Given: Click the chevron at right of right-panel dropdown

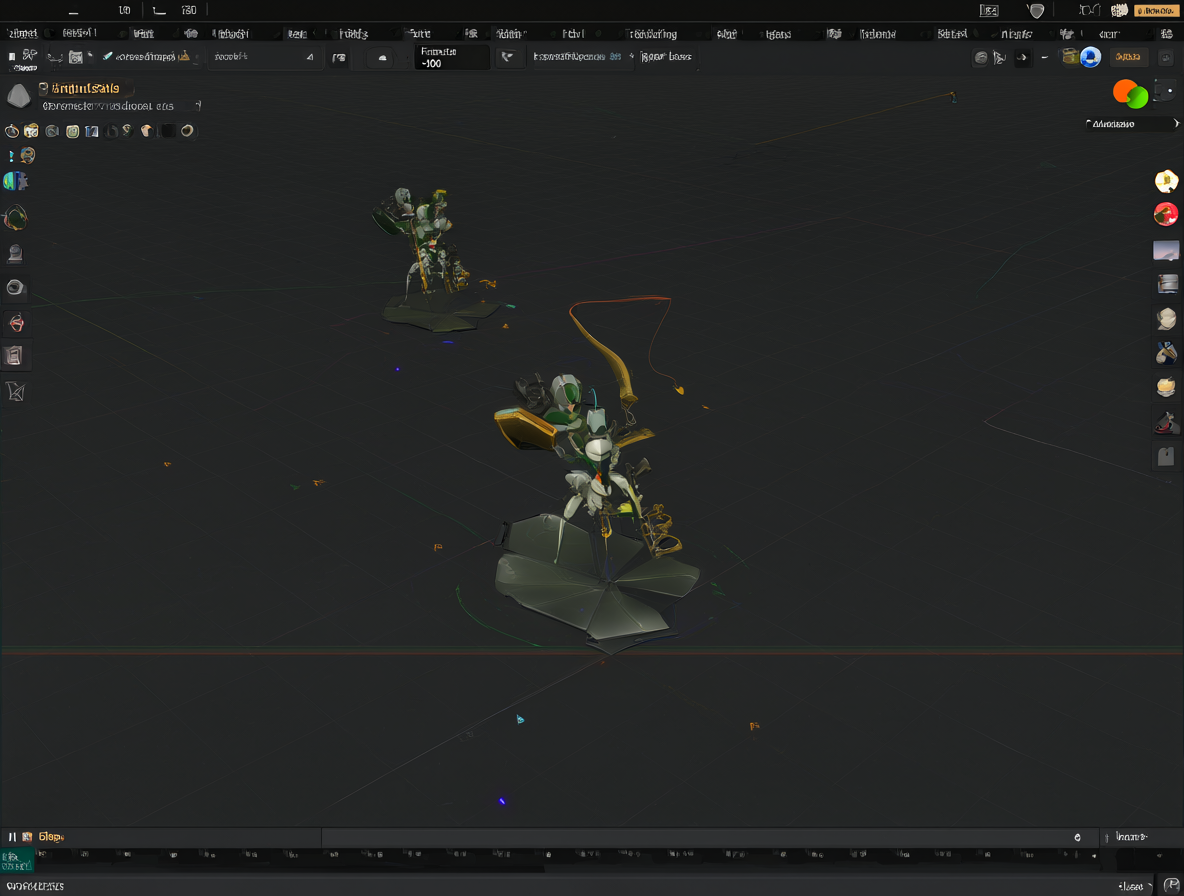Looking at the screenshot, I should [x=1176, y=124].
